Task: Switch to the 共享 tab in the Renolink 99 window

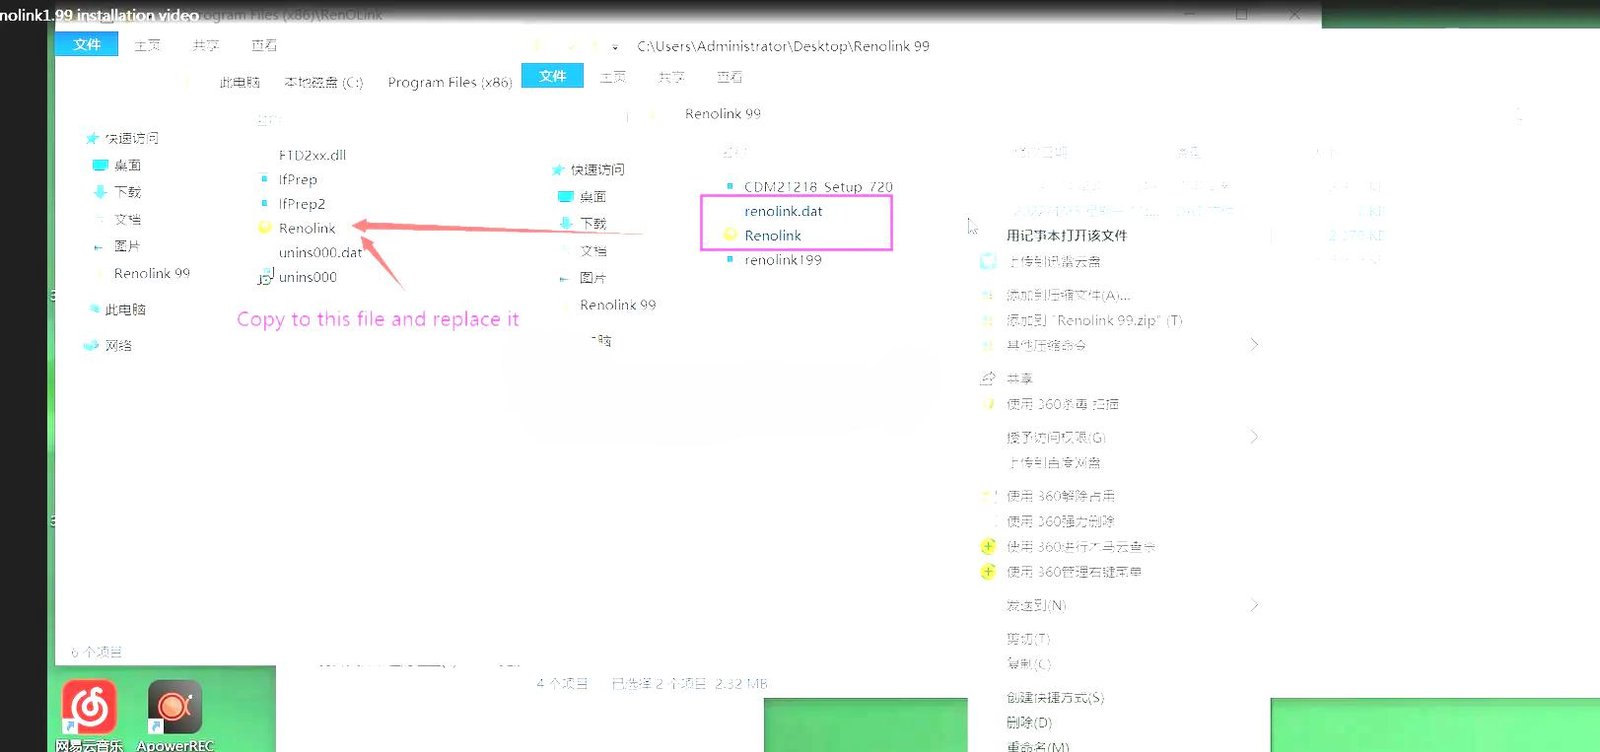Action: point(671,77)
